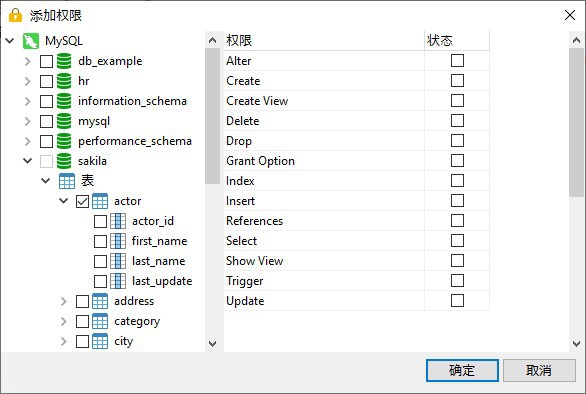Click the actor_id column icon
The height and width of the screenshot is (394, 586).
point(118,221)
